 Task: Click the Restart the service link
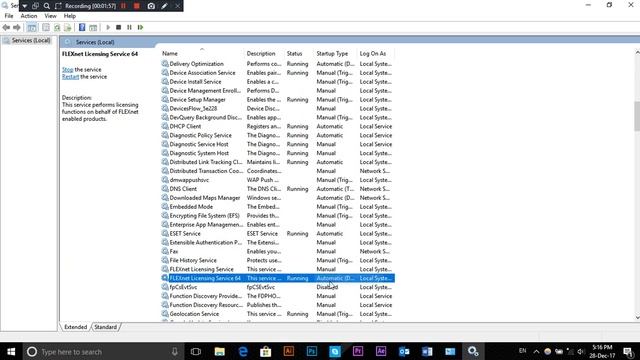70,77
